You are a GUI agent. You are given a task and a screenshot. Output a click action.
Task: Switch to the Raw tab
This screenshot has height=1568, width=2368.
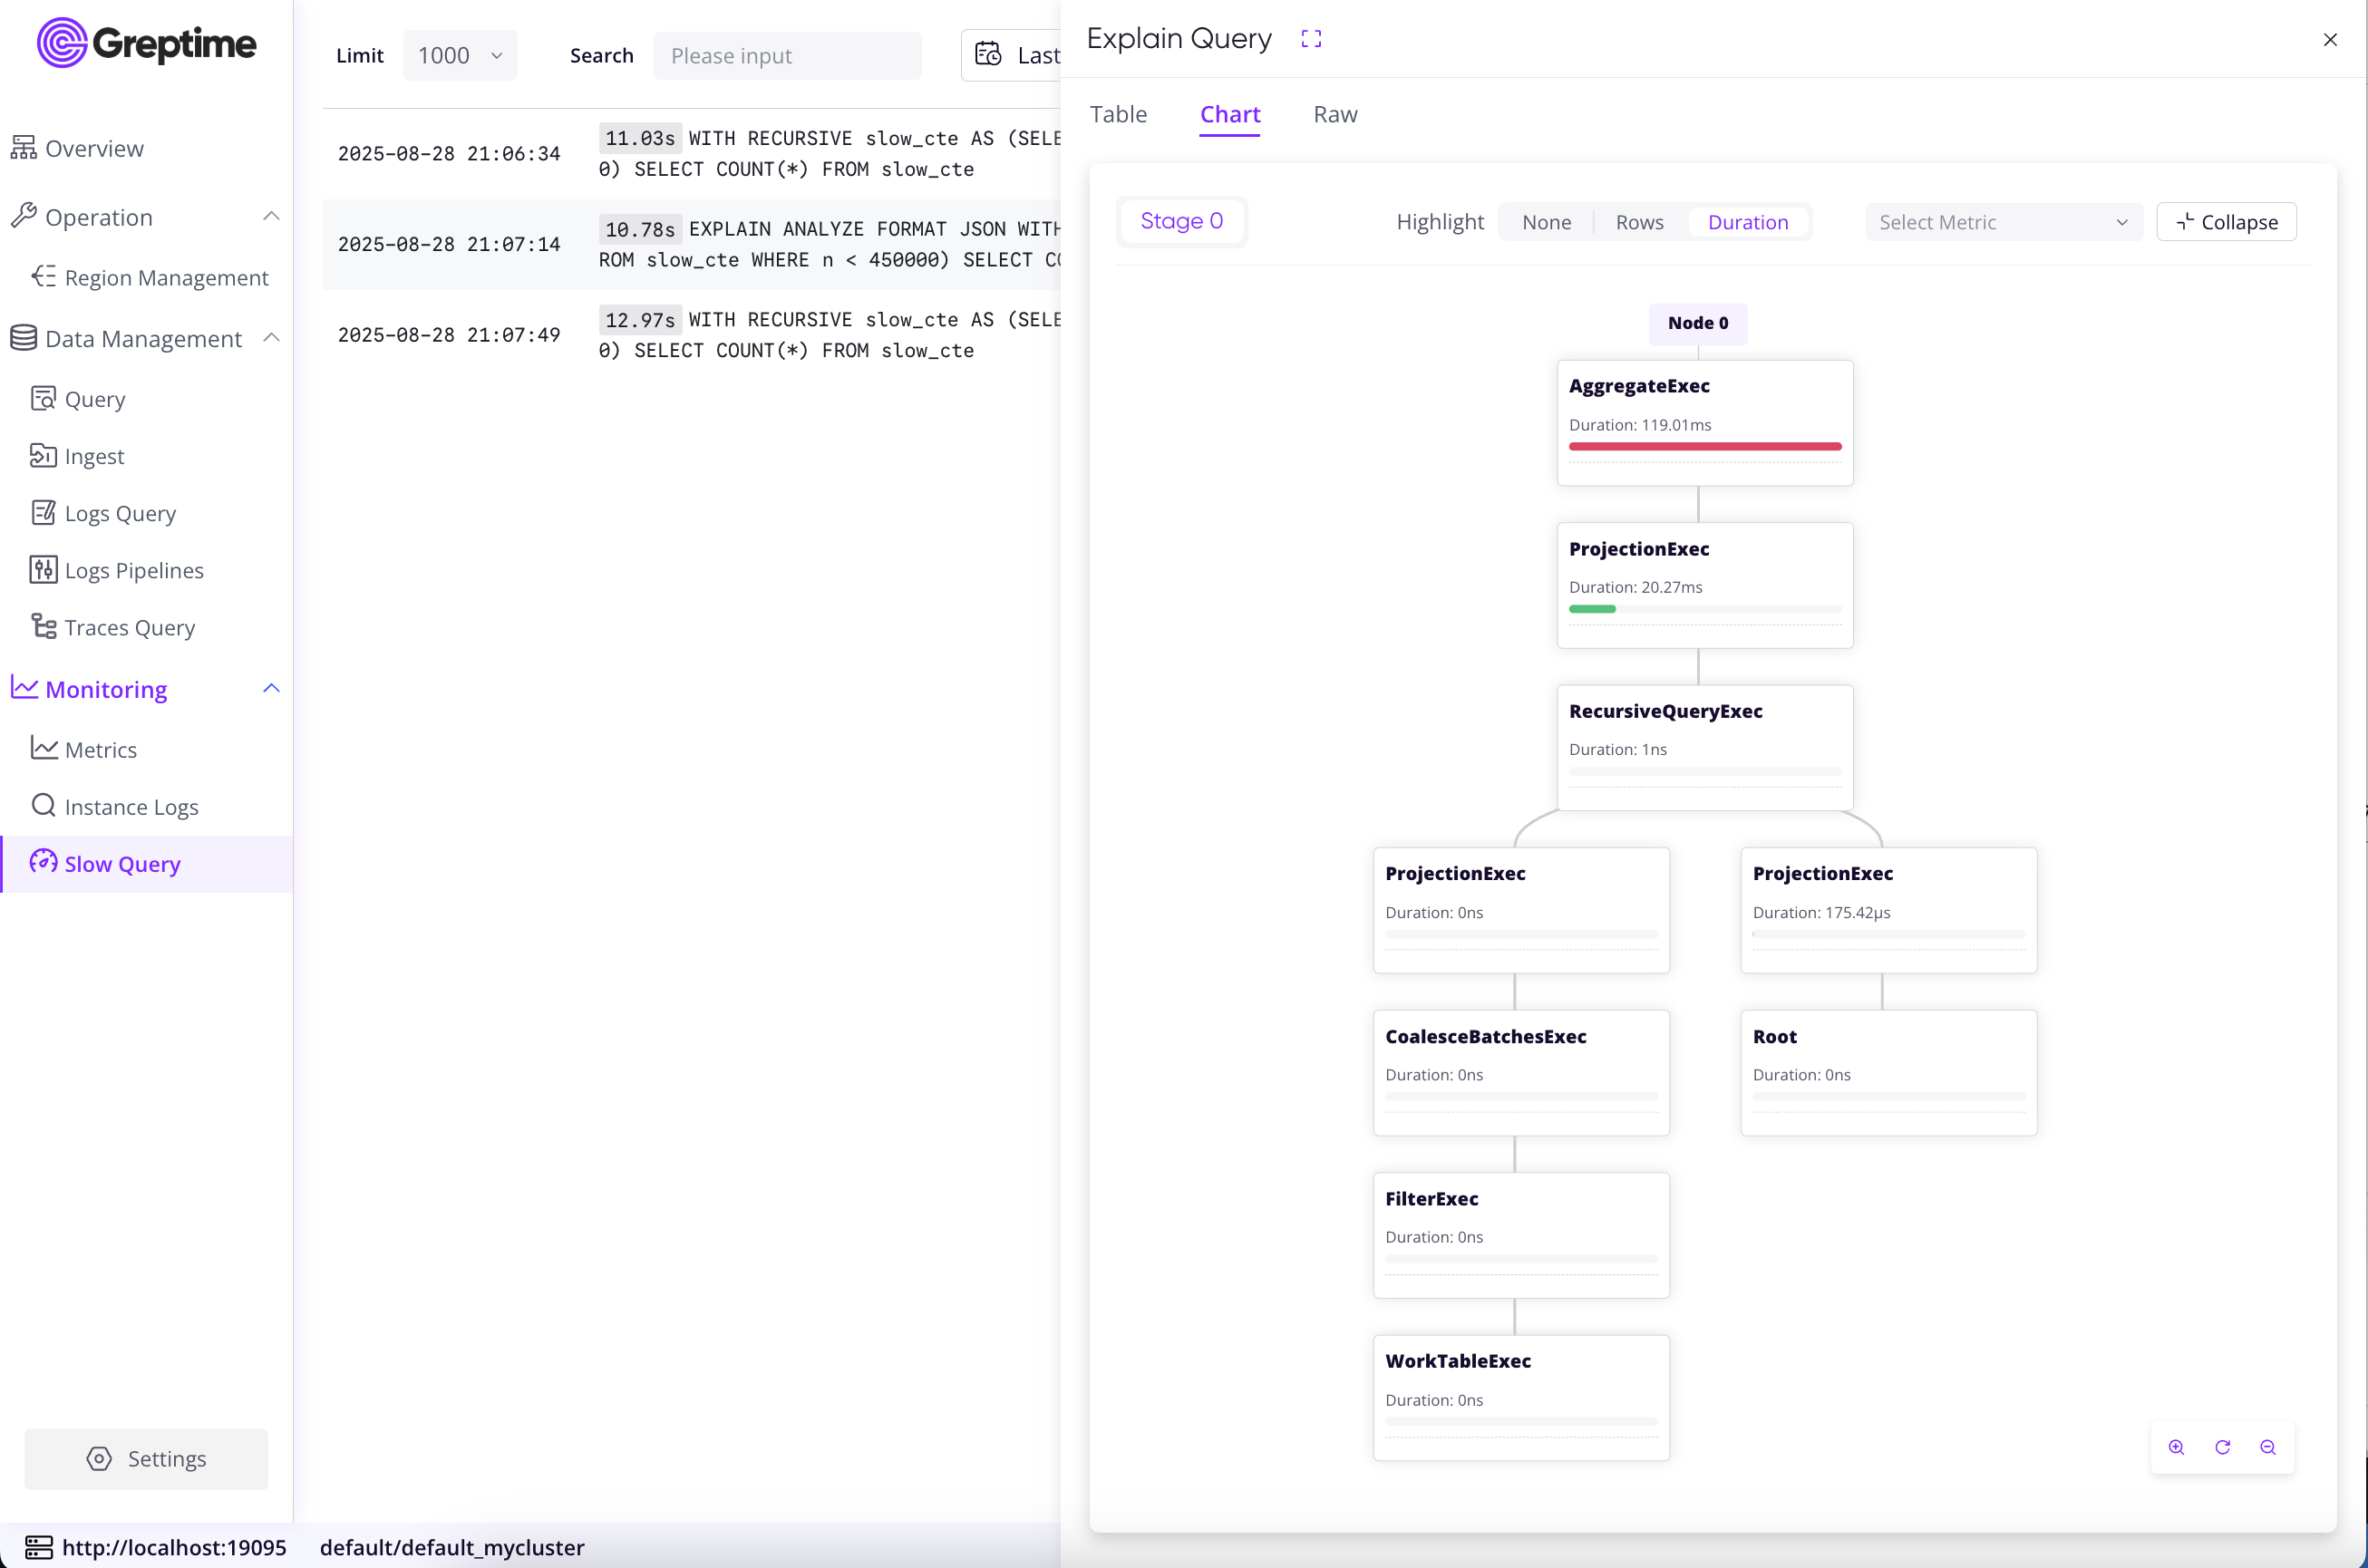click(x=1335, y=114)
